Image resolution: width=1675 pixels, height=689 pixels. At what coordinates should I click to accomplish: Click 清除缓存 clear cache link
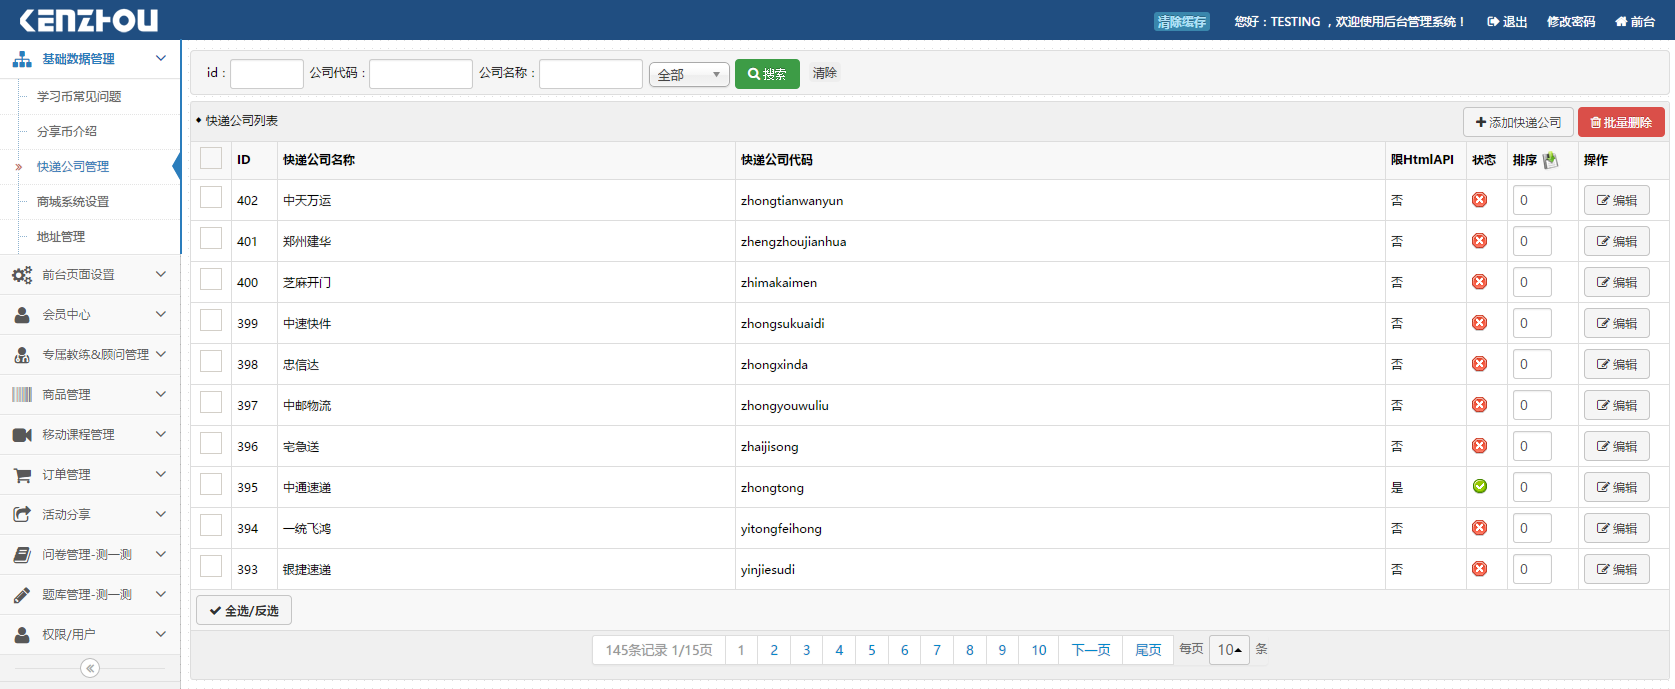click(1182, 22)
